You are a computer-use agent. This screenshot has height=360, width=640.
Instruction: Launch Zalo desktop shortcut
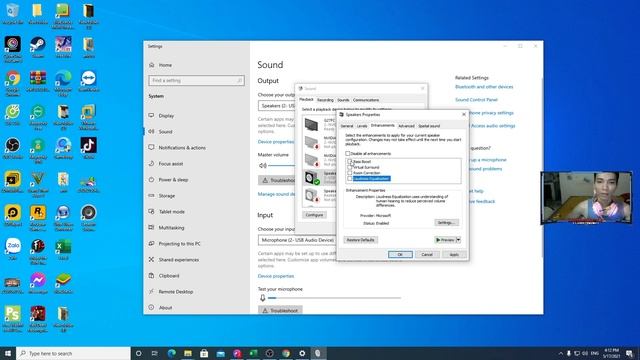click(x=13, y=249)
